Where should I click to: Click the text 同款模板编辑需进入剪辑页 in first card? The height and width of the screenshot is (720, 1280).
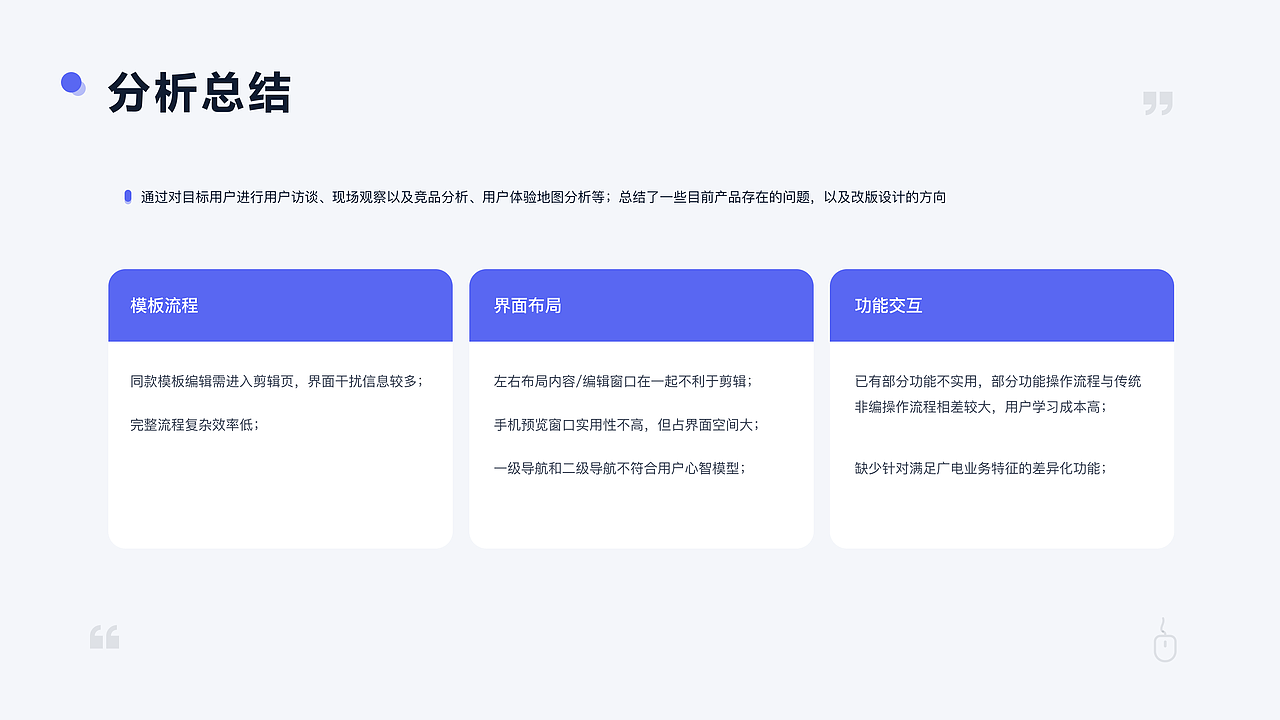(280, 381)
